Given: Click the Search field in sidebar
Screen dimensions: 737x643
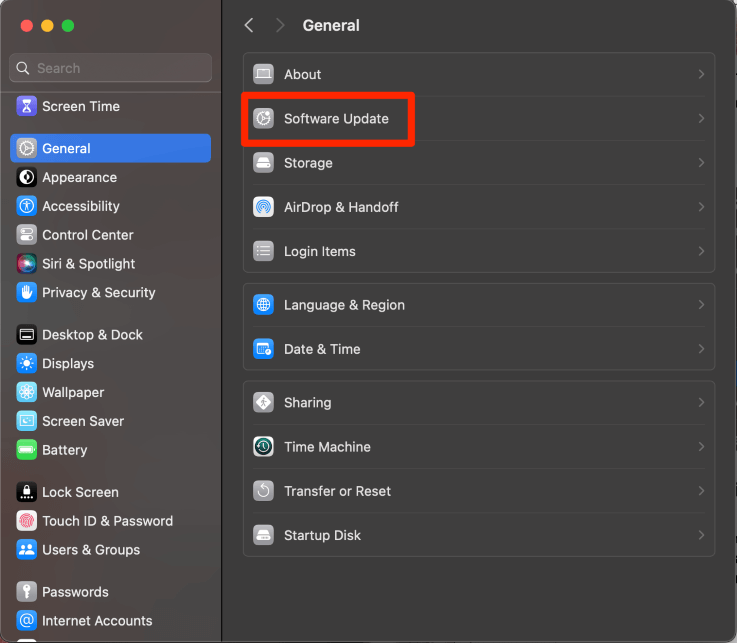Looking at the screenshot, I should tap(120, 68).
